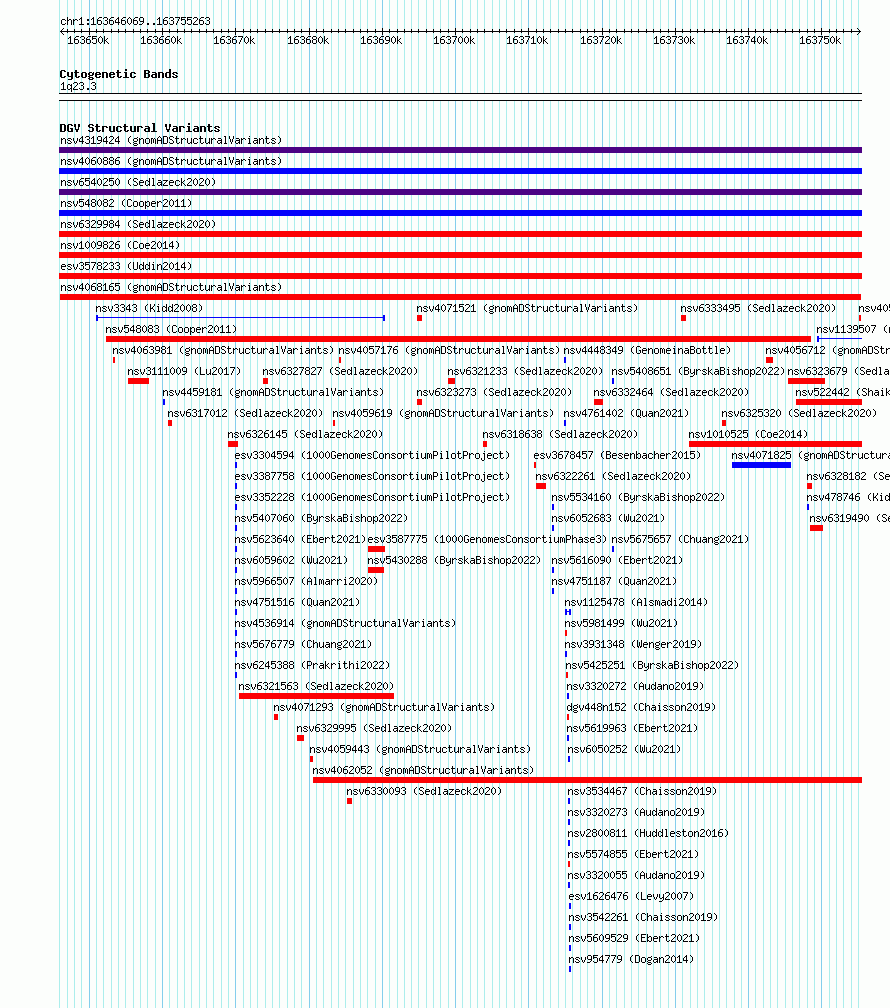Click the nsv5616090 (Ebert2021) label
This screenshot has width=890, height=1008.
coord(617,560)
